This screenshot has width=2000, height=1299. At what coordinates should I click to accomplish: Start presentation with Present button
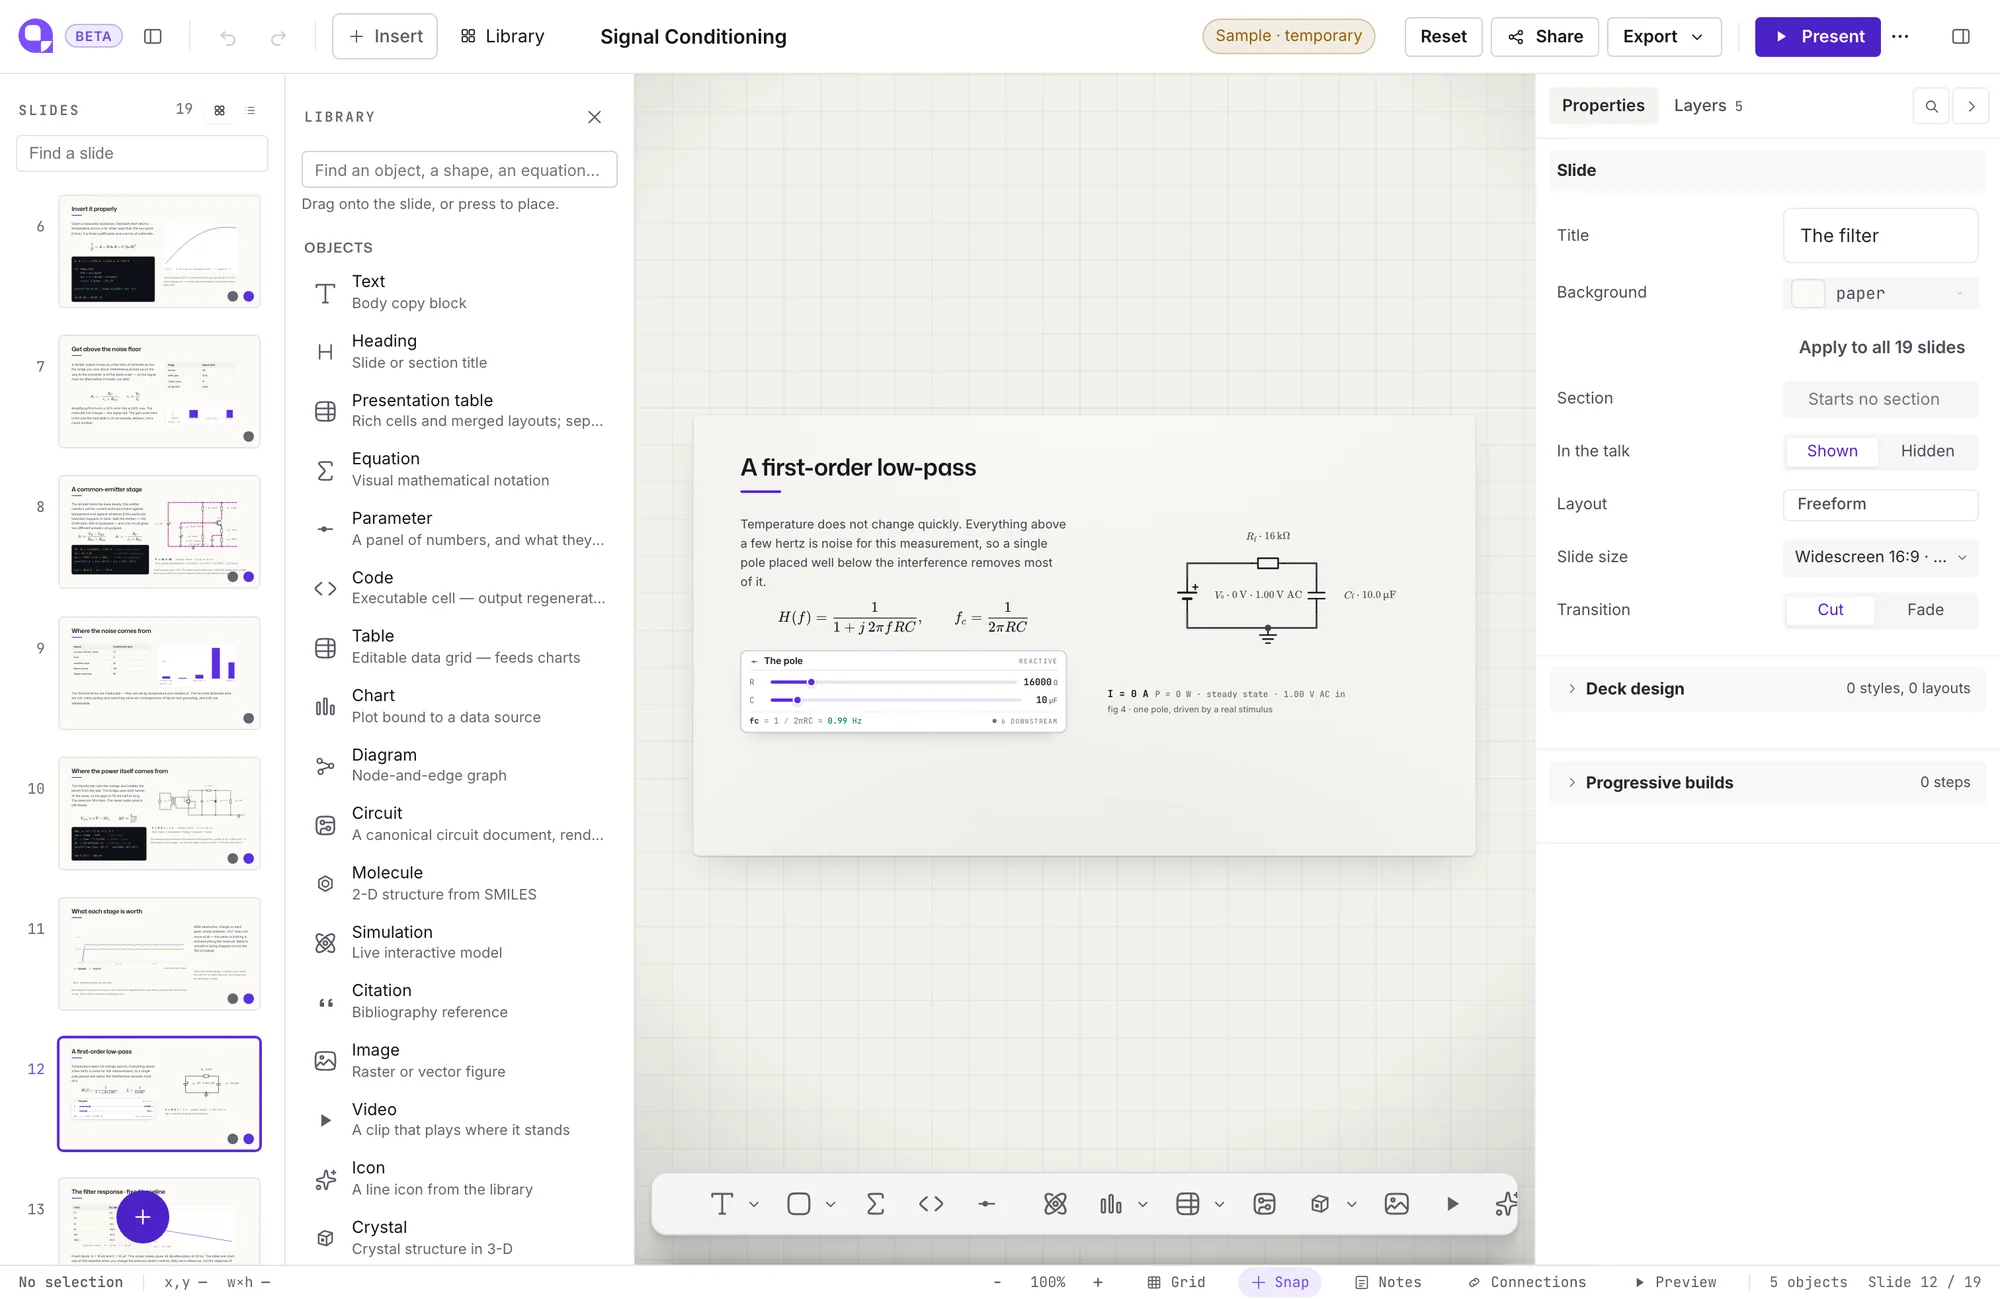point(1817,37)
